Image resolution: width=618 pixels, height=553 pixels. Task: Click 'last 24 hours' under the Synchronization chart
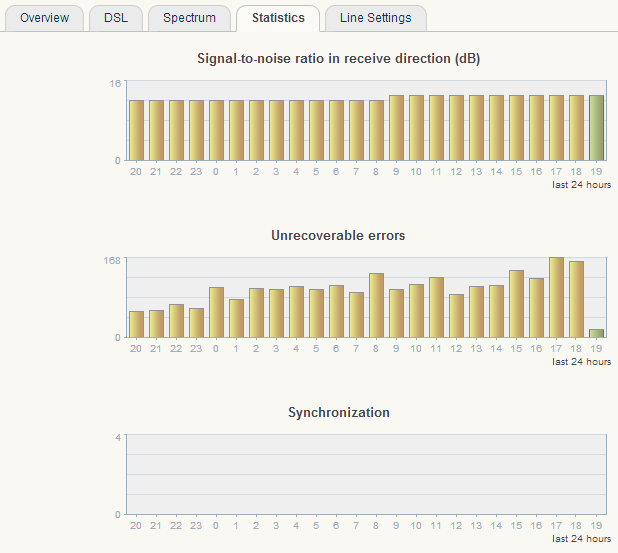tap(581, 539)
